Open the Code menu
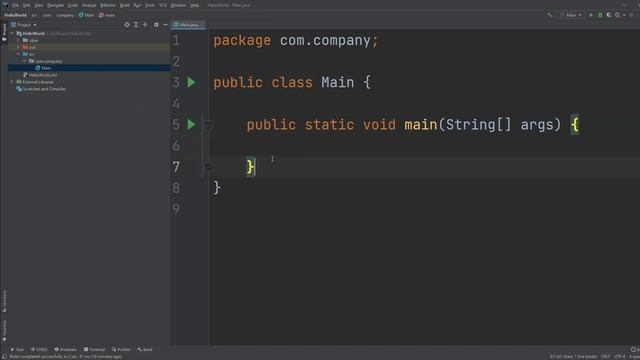 click(x=73, y=5)
